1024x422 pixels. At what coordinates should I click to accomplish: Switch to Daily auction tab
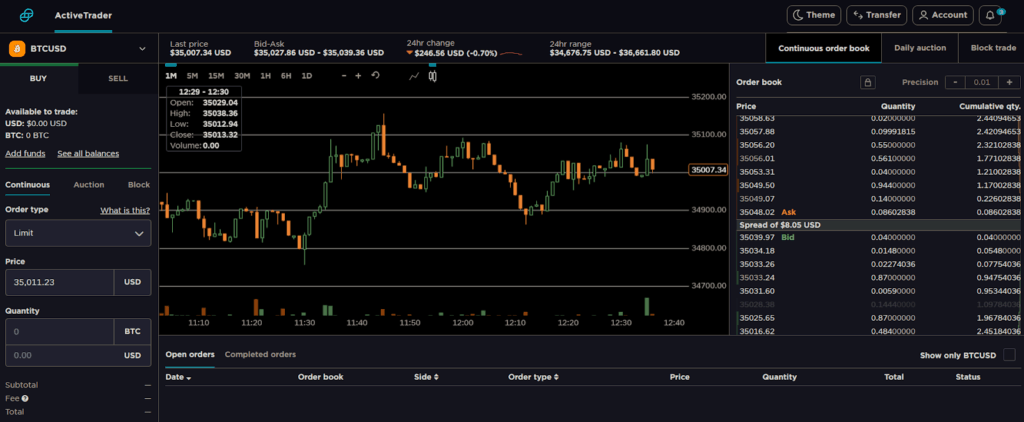pyautogui.click(x=920, y=48)
